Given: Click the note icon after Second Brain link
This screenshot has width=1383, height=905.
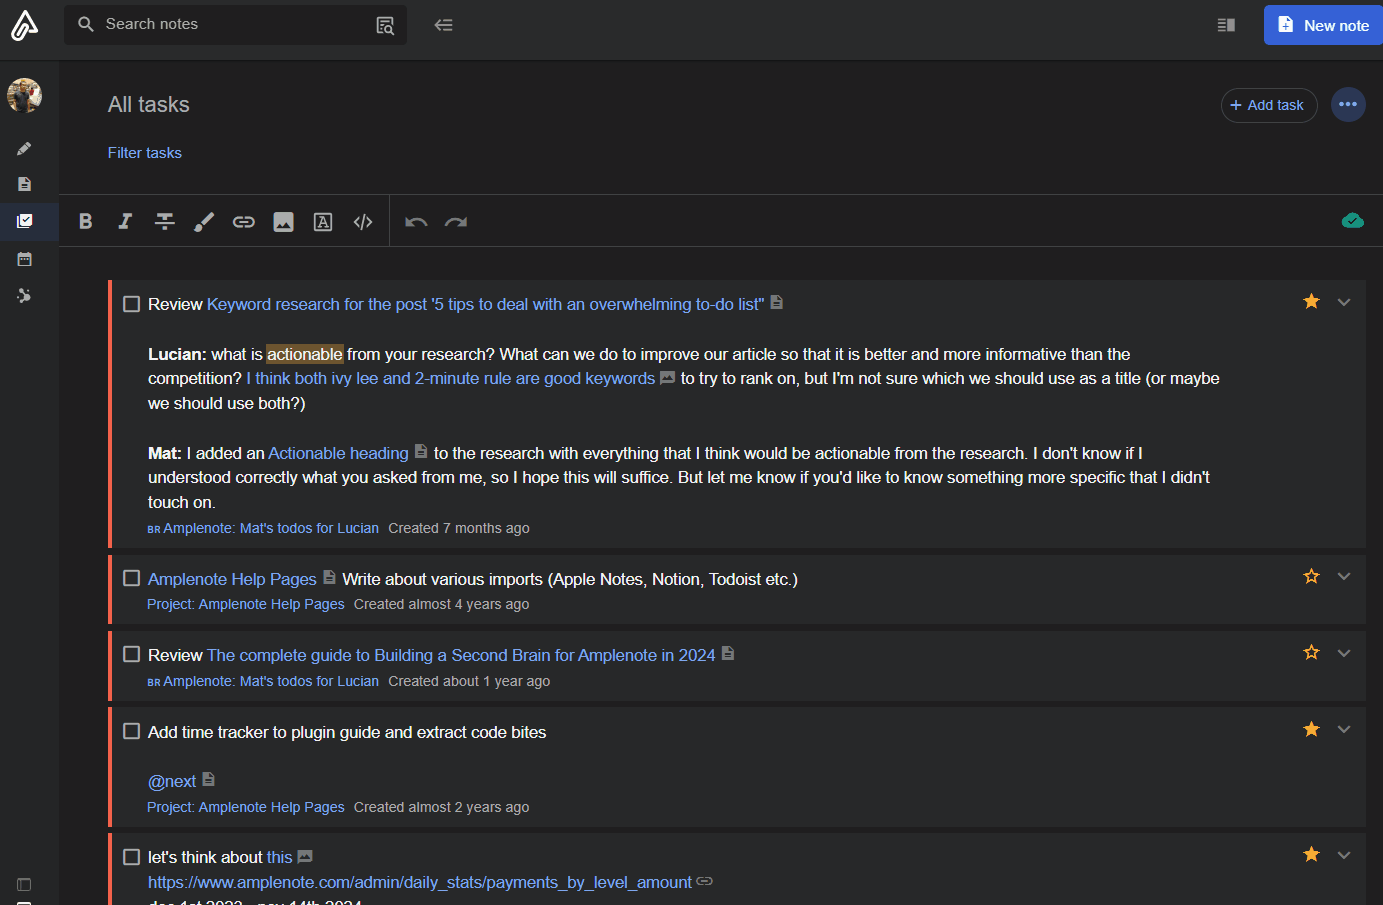Looking at the screenshot, I should [728, 653].
